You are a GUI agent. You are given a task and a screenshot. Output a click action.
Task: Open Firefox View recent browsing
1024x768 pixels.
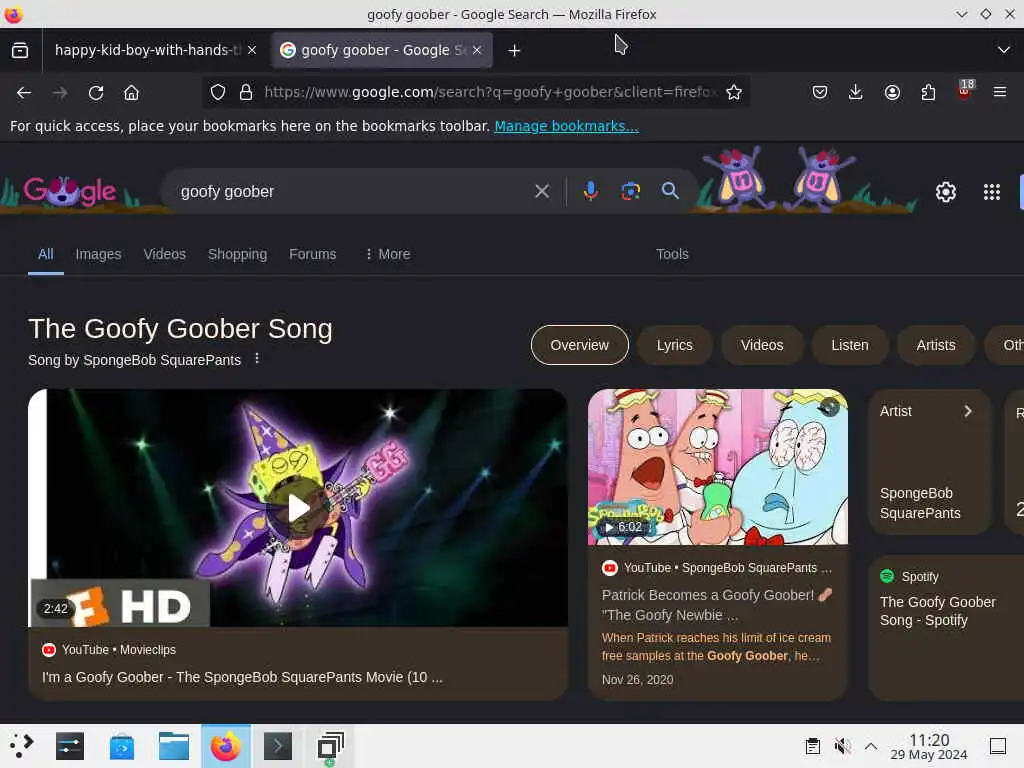(20, 50)
